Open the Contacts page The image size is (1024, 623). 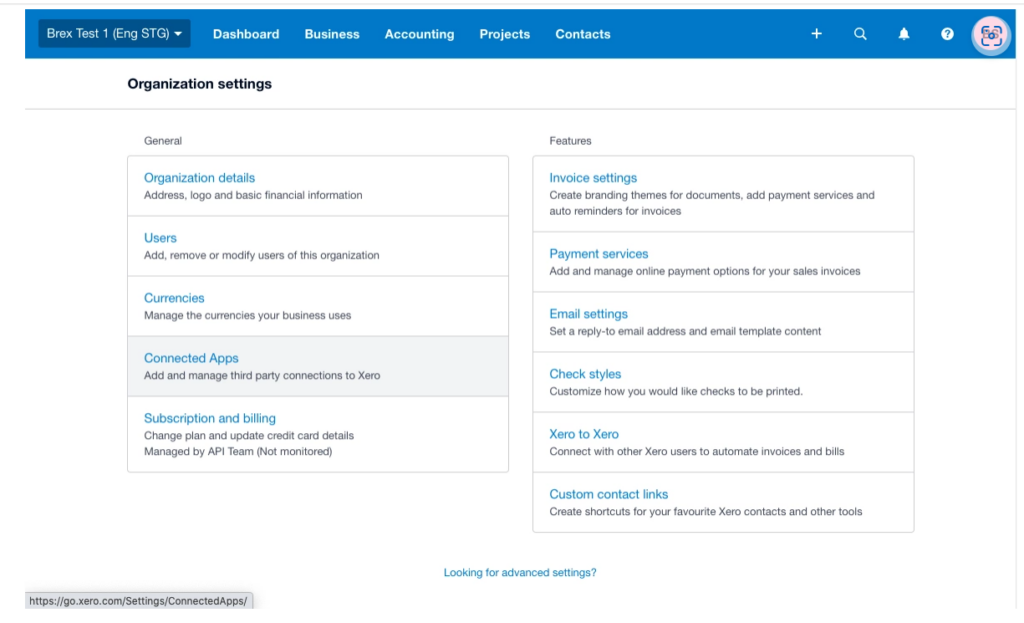[x=582, y=33]
